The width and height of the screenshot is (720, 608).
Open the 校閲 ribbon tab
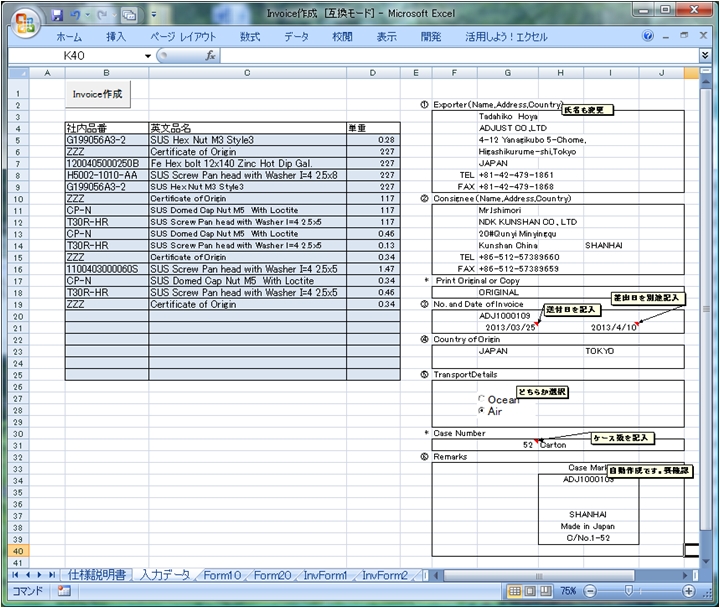click(342, 37)
